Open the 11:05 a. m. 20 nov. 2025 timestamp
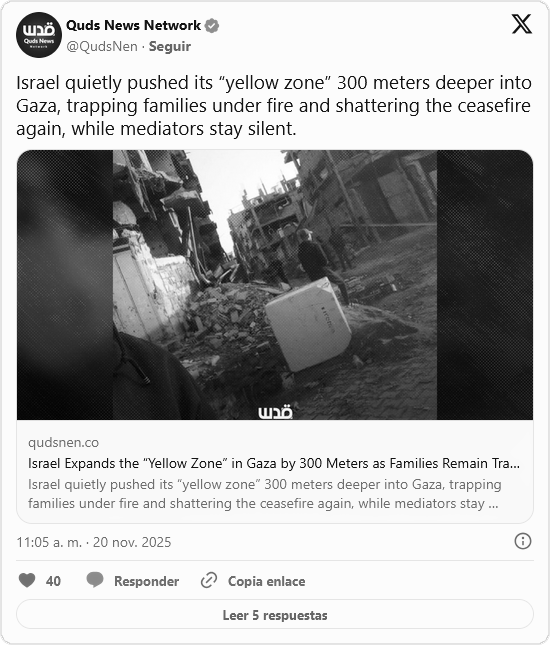This screenshot has height=645, width=550. tap(94, 542)
